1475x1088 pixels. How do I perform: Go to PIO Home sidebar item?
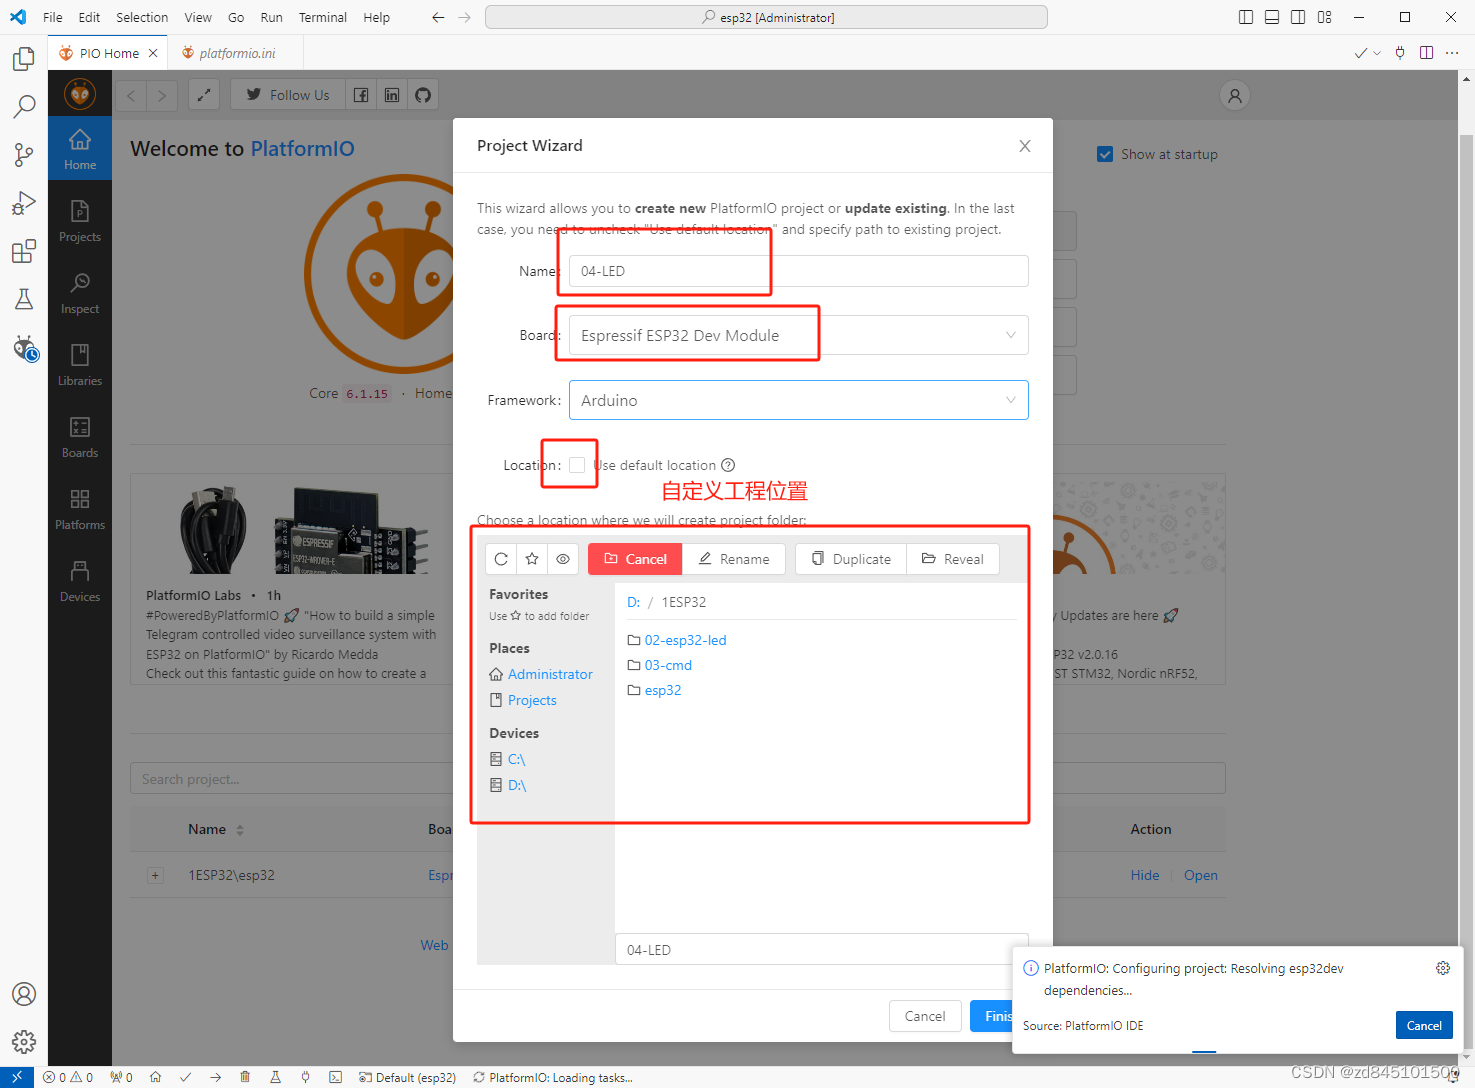(80, 149)
